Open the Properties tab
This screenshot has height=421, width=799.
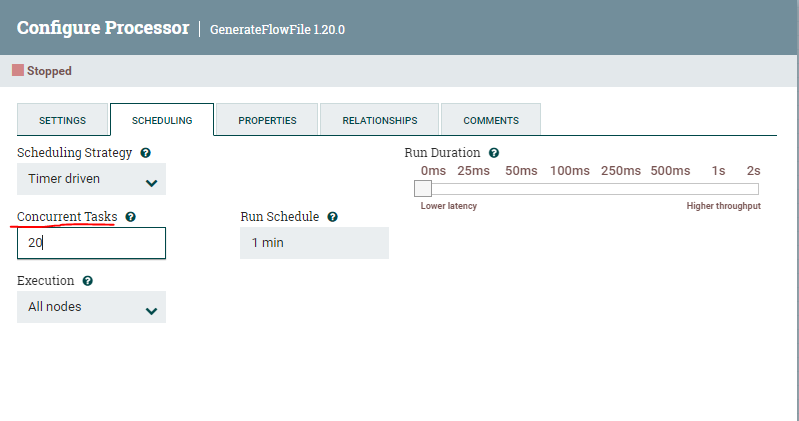[x=267, y=120]
